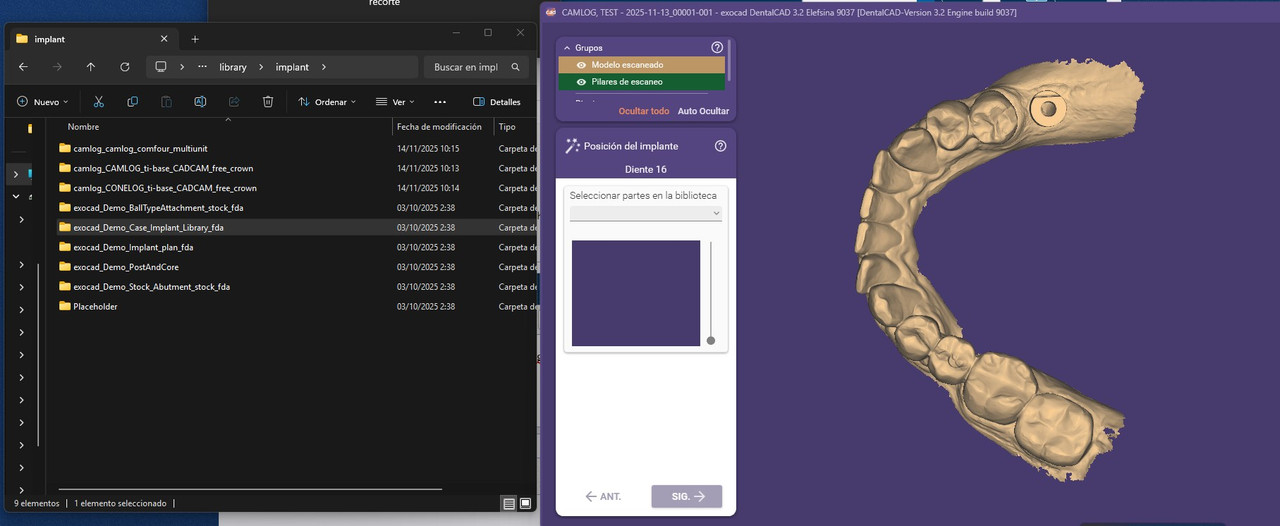Refresh the implant folder view
Image resolution: width=1280 pixels, height=526 pixels.
tap(125, 67)
